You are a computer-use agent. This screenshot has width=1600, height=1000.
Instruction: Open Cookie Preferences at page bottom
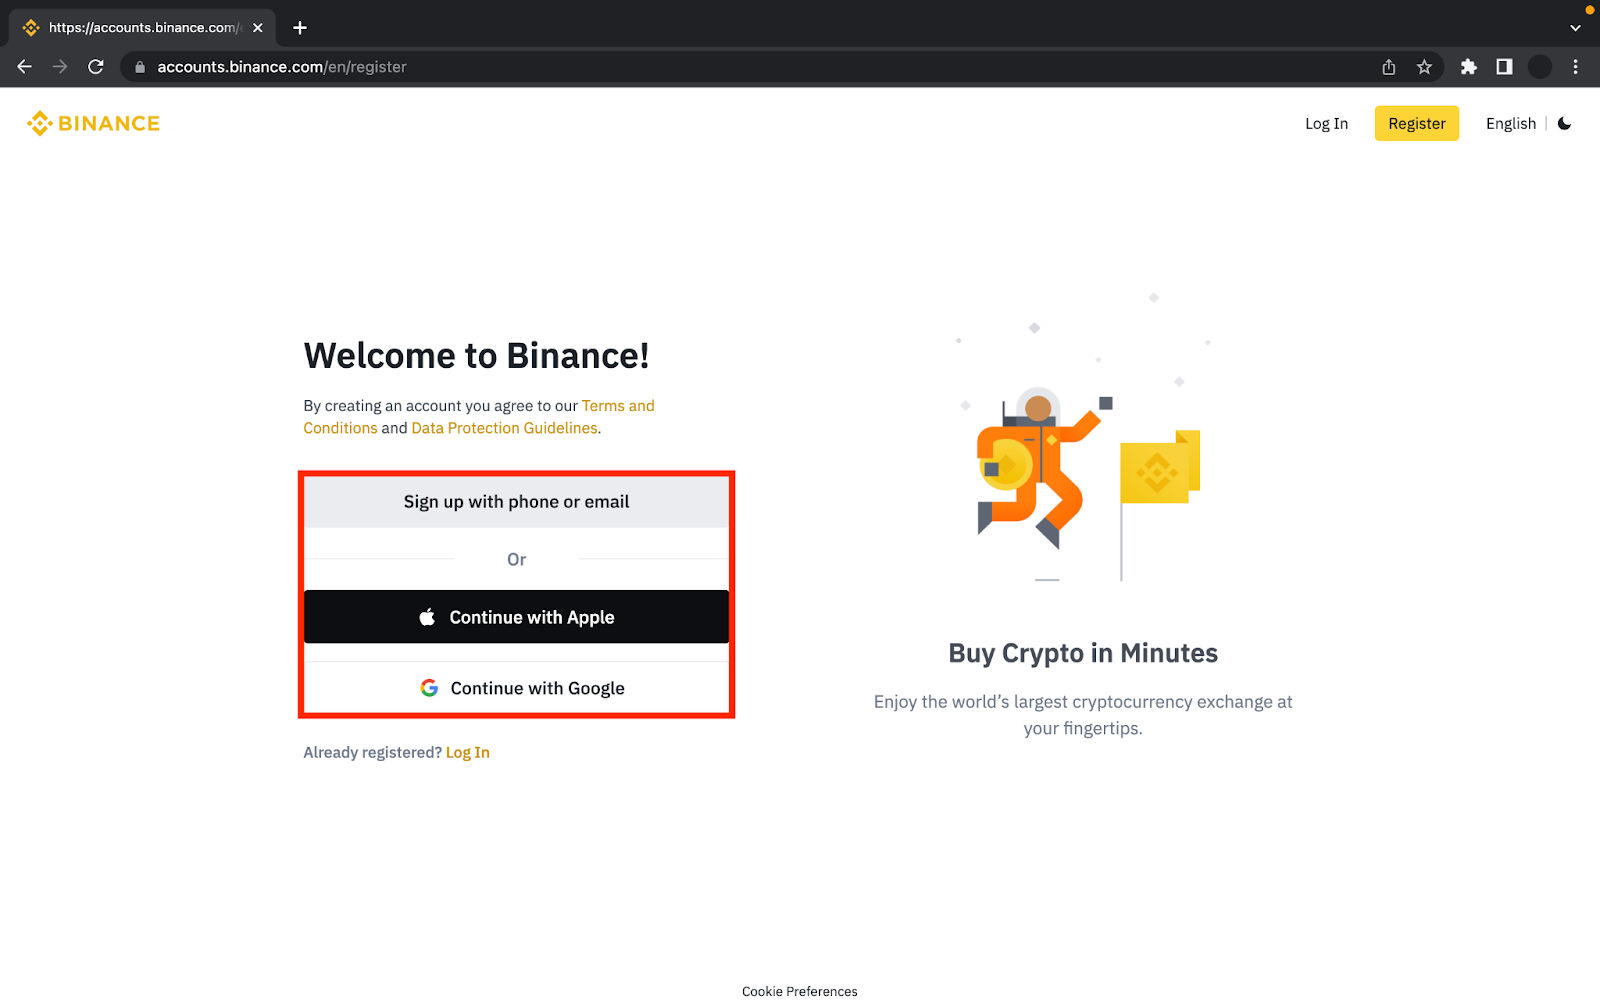[x=799, y=991]
